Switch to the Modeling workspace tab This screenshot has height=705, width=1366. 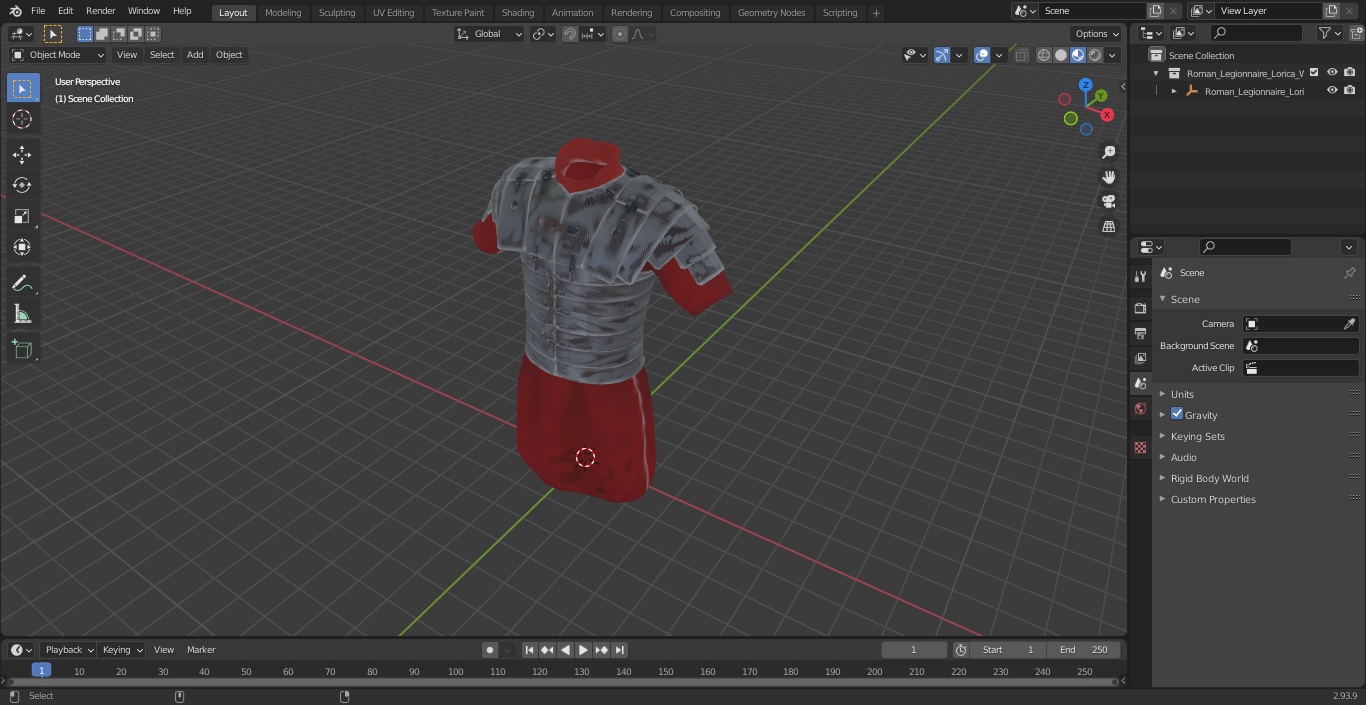283,13
